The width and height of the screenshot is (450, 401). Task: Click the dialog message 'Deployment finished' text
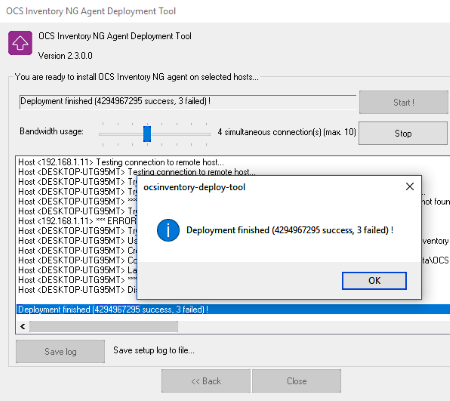290,230
